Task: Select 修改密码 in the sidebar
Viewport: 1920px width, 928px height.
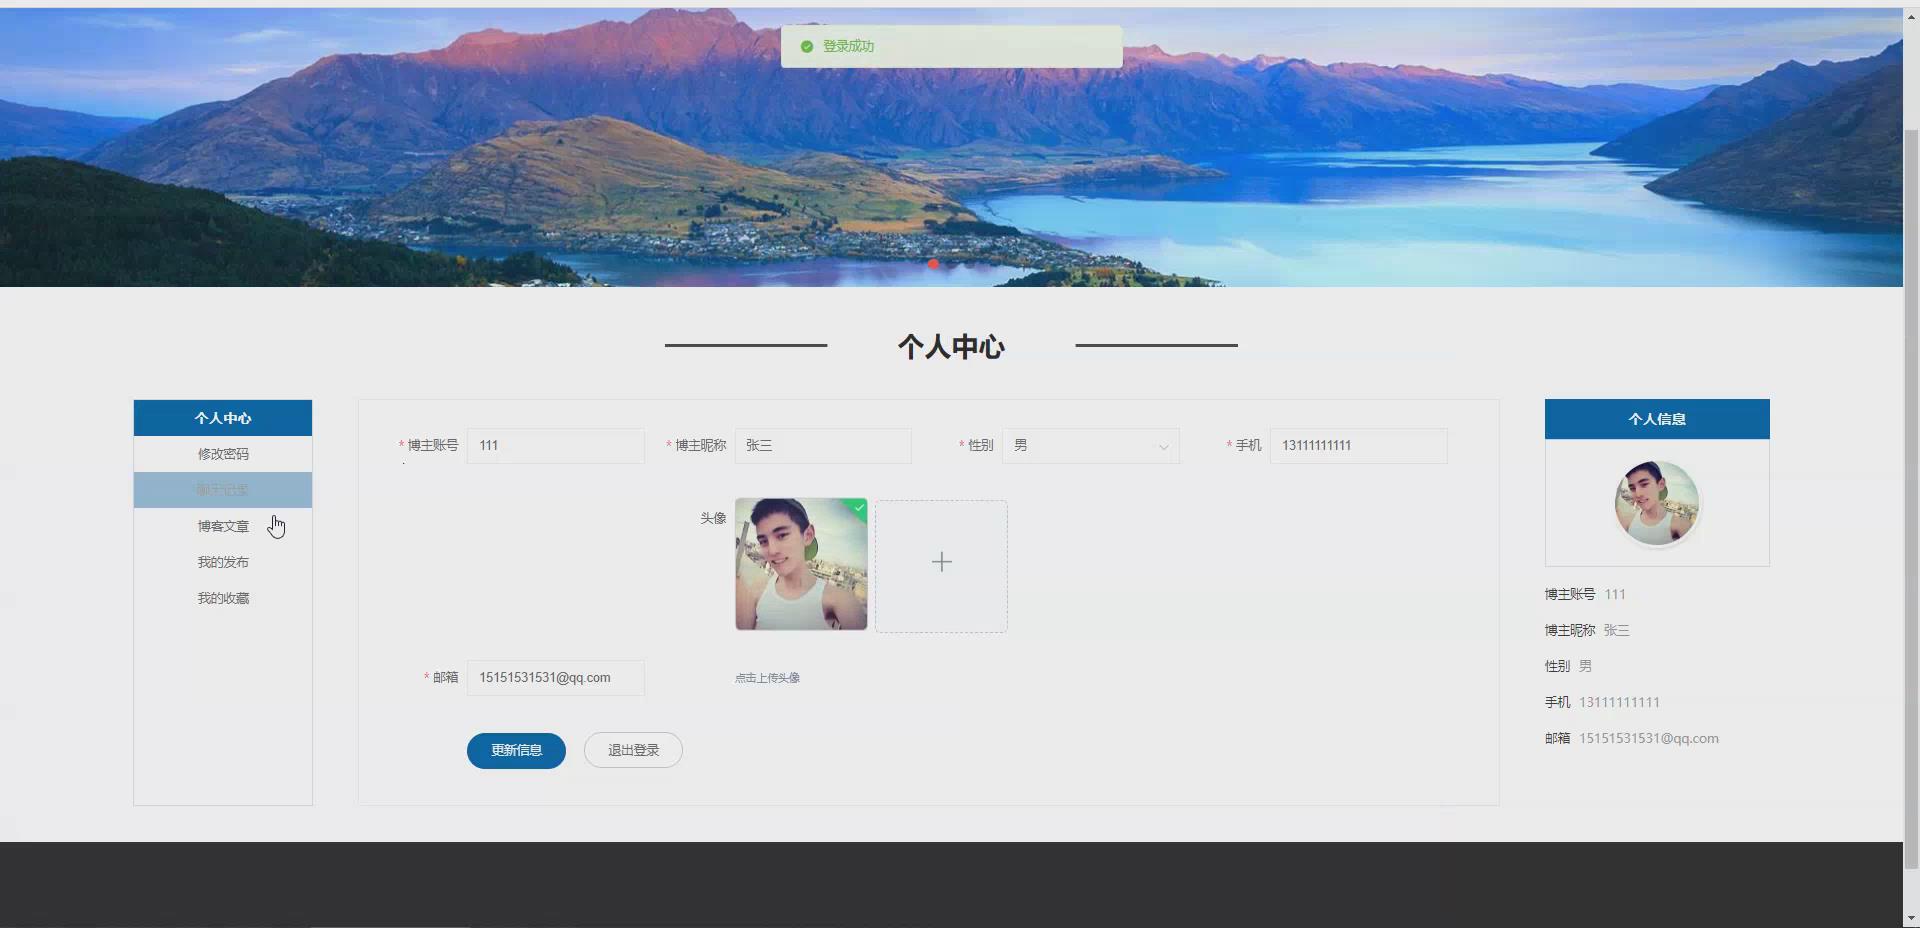Action: click(222, 453)
